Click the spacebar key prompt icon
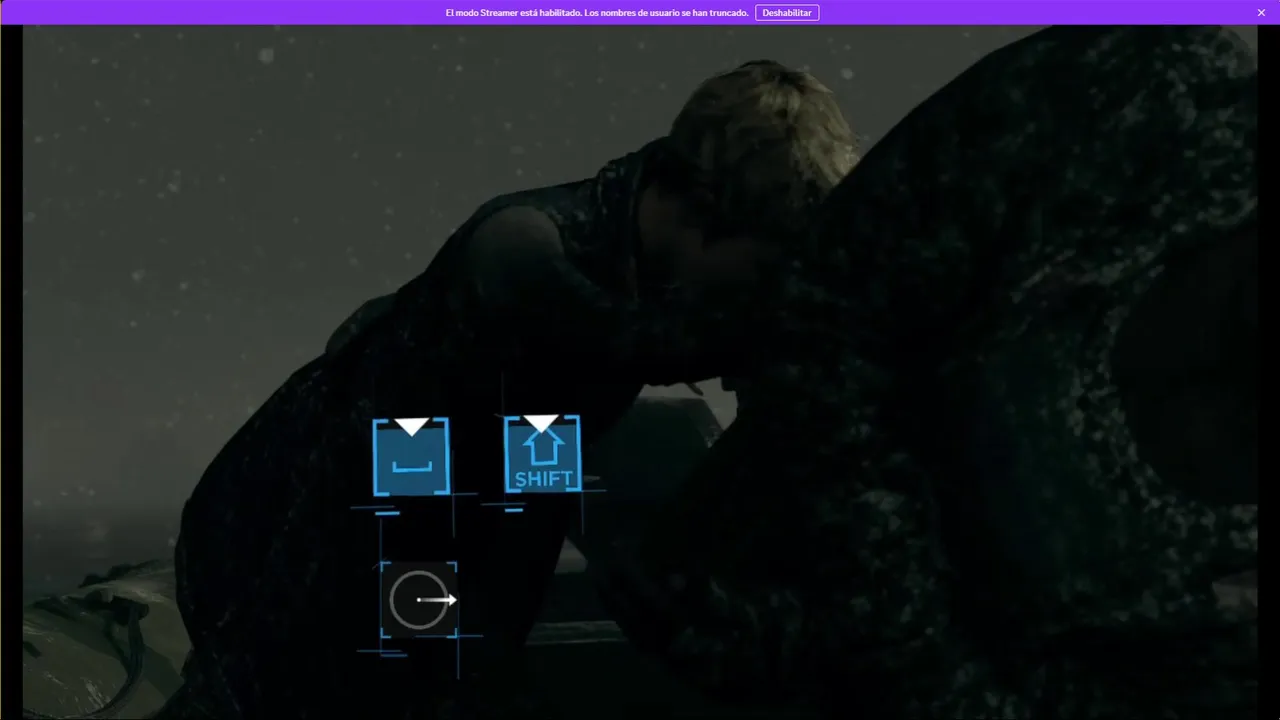1280x720 pixels. (411, 456)
